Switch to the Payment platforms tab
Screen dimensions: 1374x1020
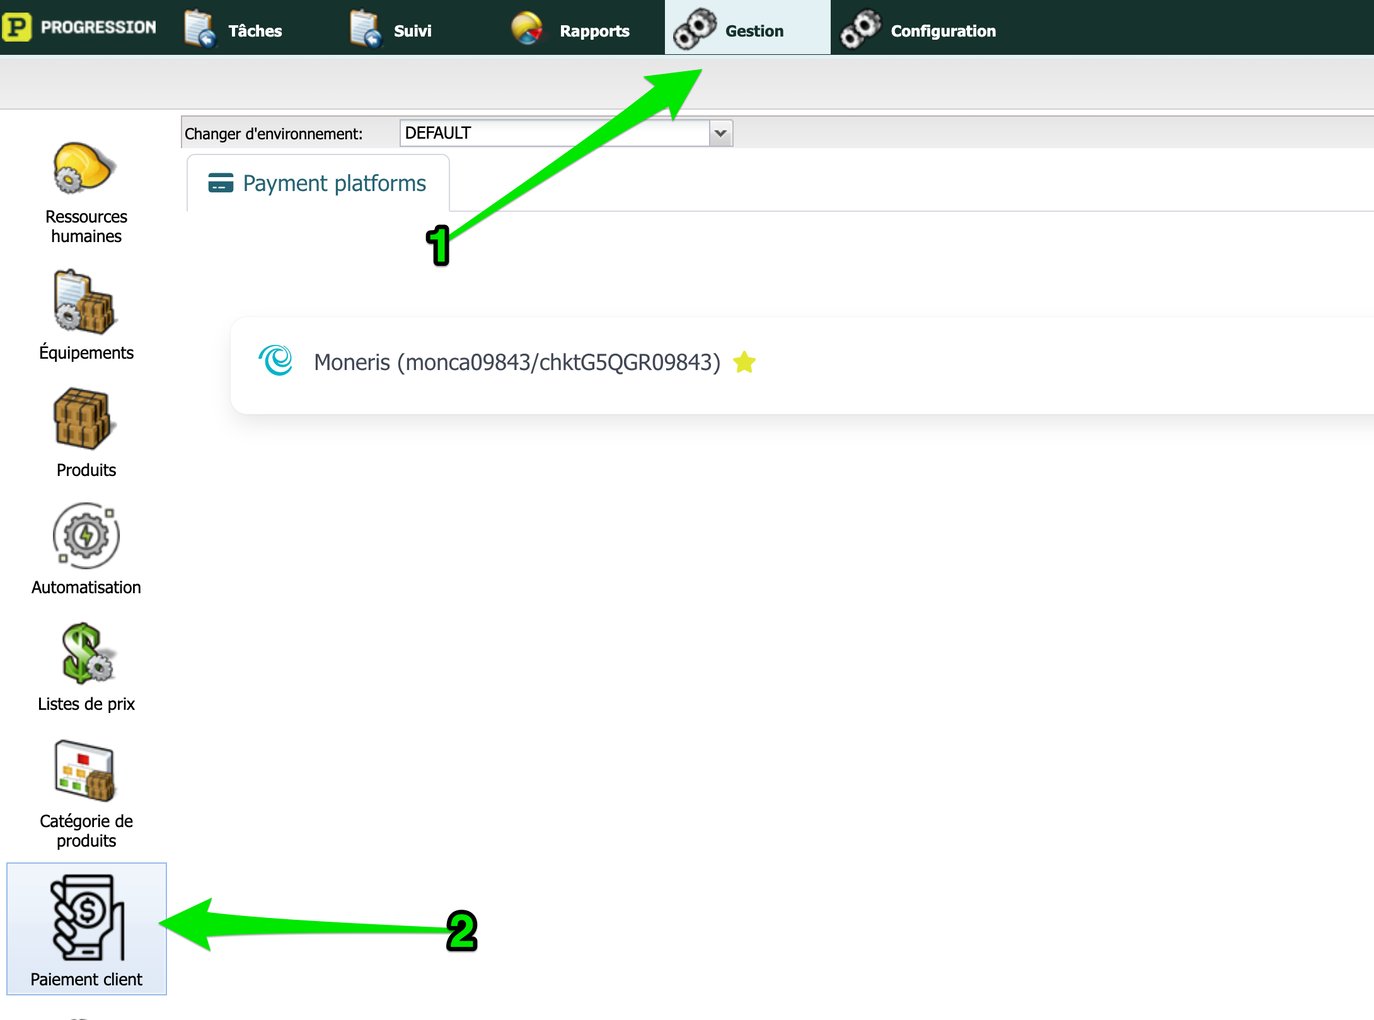(x=318, y=183)
